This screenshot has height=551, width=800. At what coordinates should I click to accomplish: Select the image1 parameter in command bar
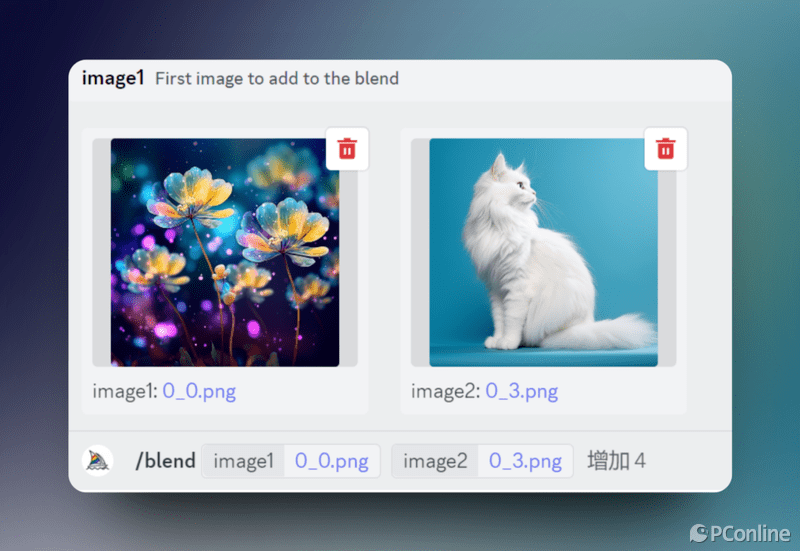[243, 461]
